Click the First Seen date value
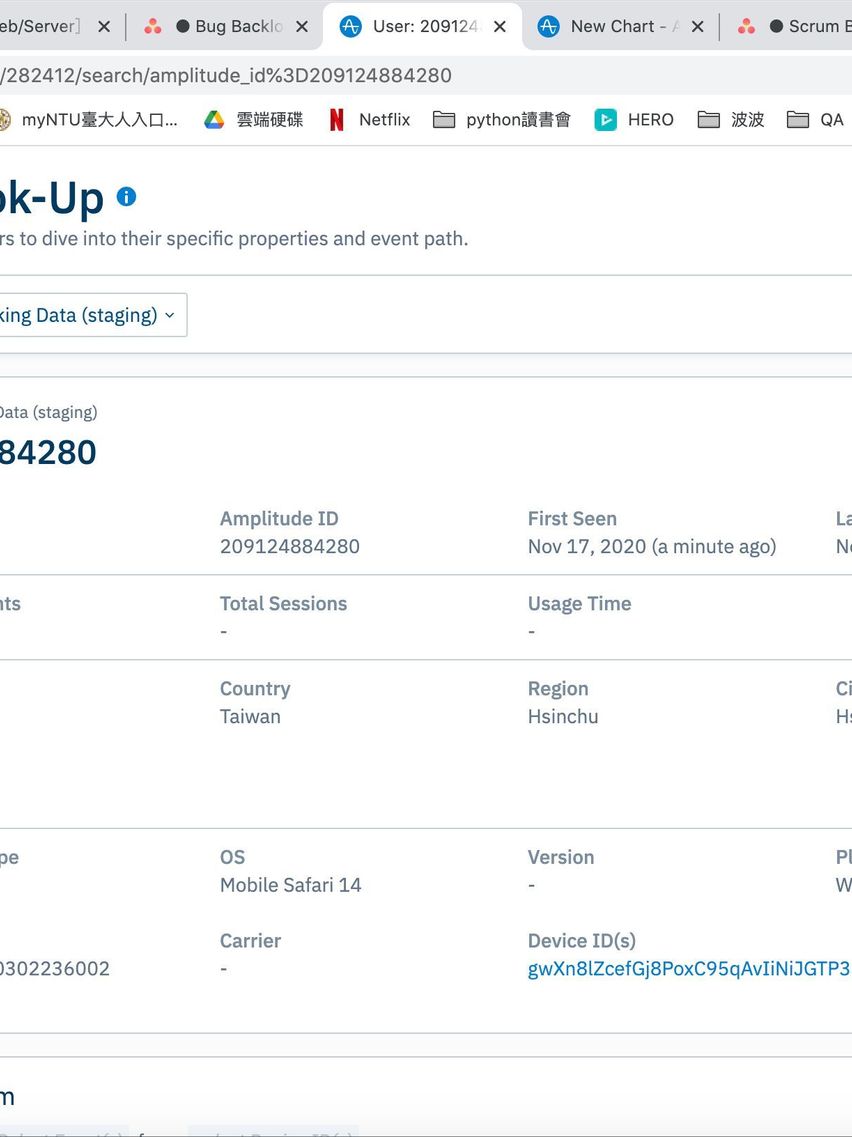Viewport: 852px width, 1137px height. pyautogui.click(x=651, y=547)
